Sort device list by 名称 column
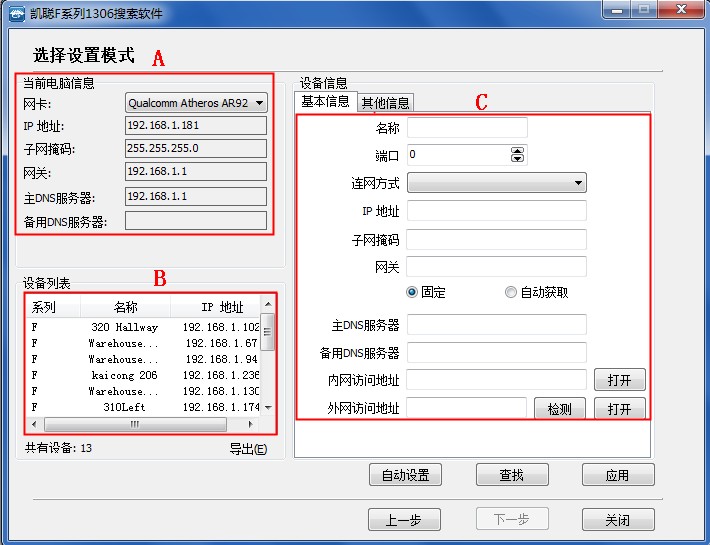 coord(125,307)
